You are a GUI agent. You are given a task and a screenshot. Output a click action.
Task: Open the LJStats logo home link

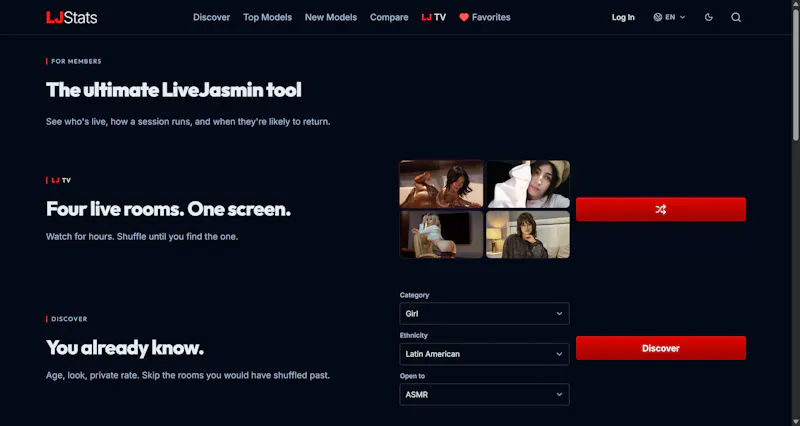71,17
